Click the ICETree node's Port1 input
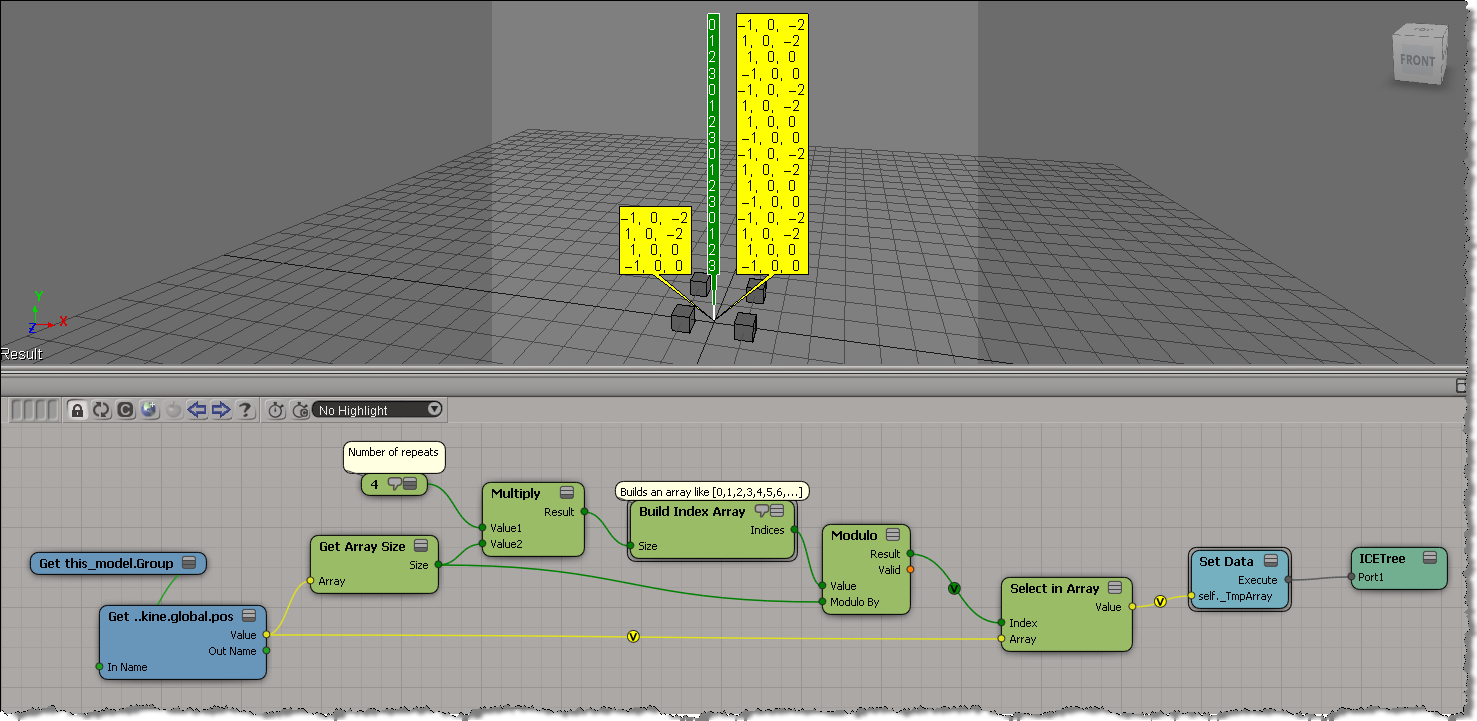This screenshot has width=1477, height=721. coord(1353,577)
